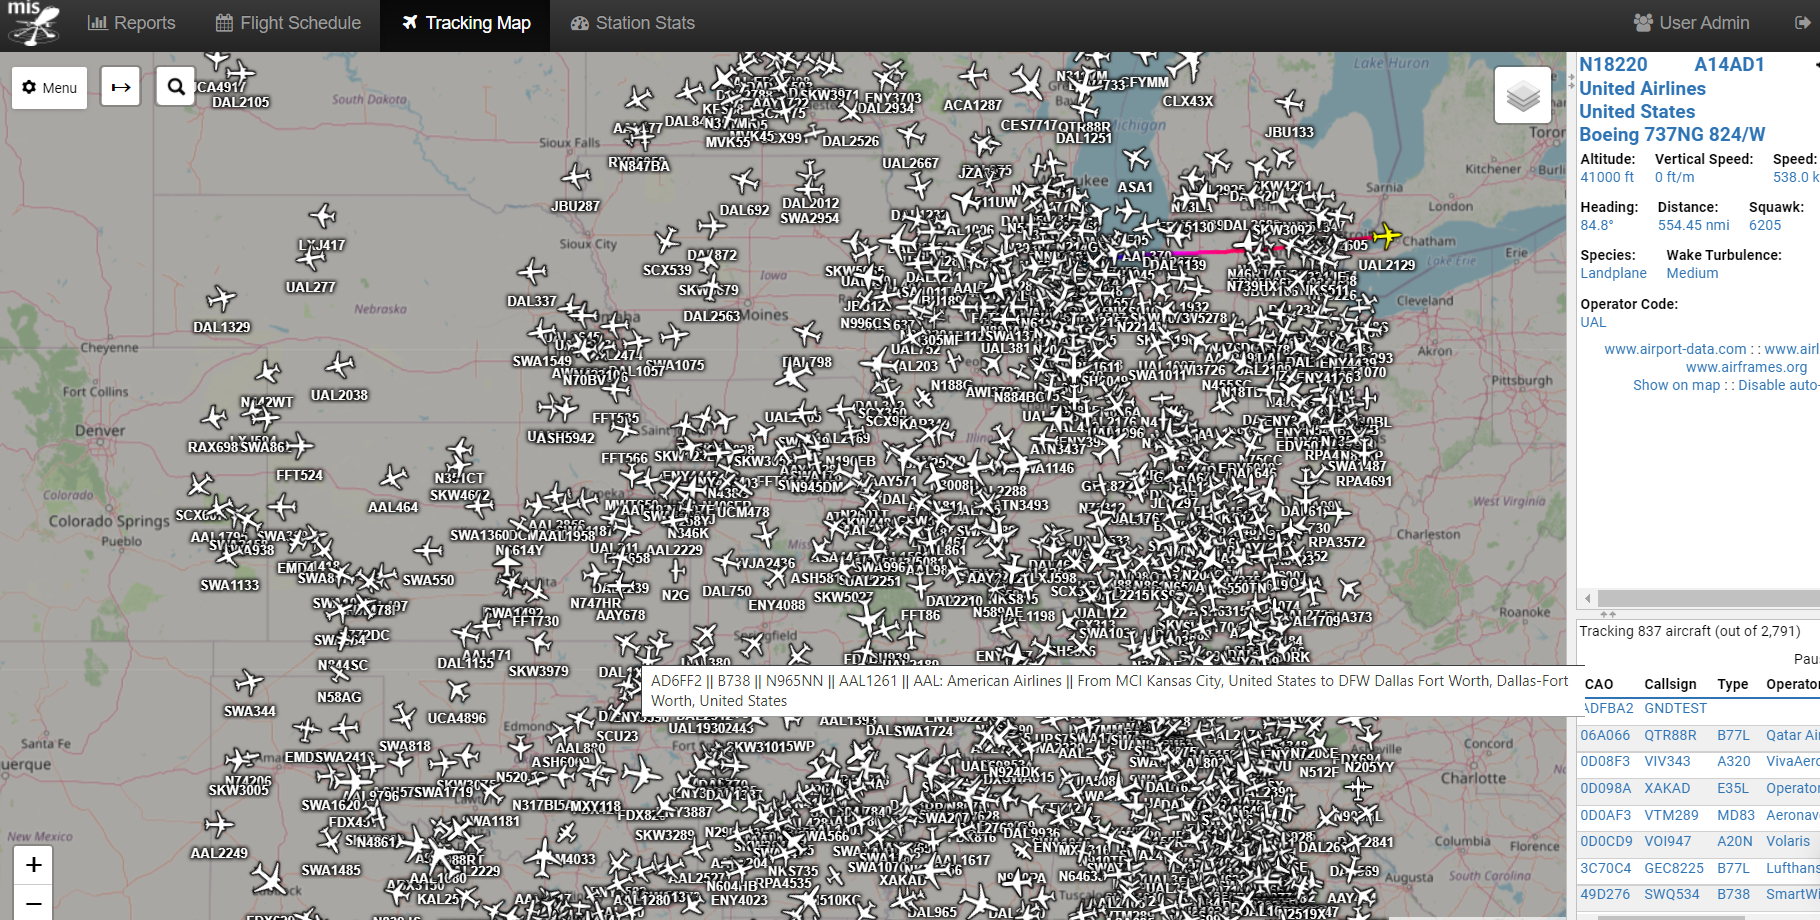Zoom out with the minus button

point(33,903)
